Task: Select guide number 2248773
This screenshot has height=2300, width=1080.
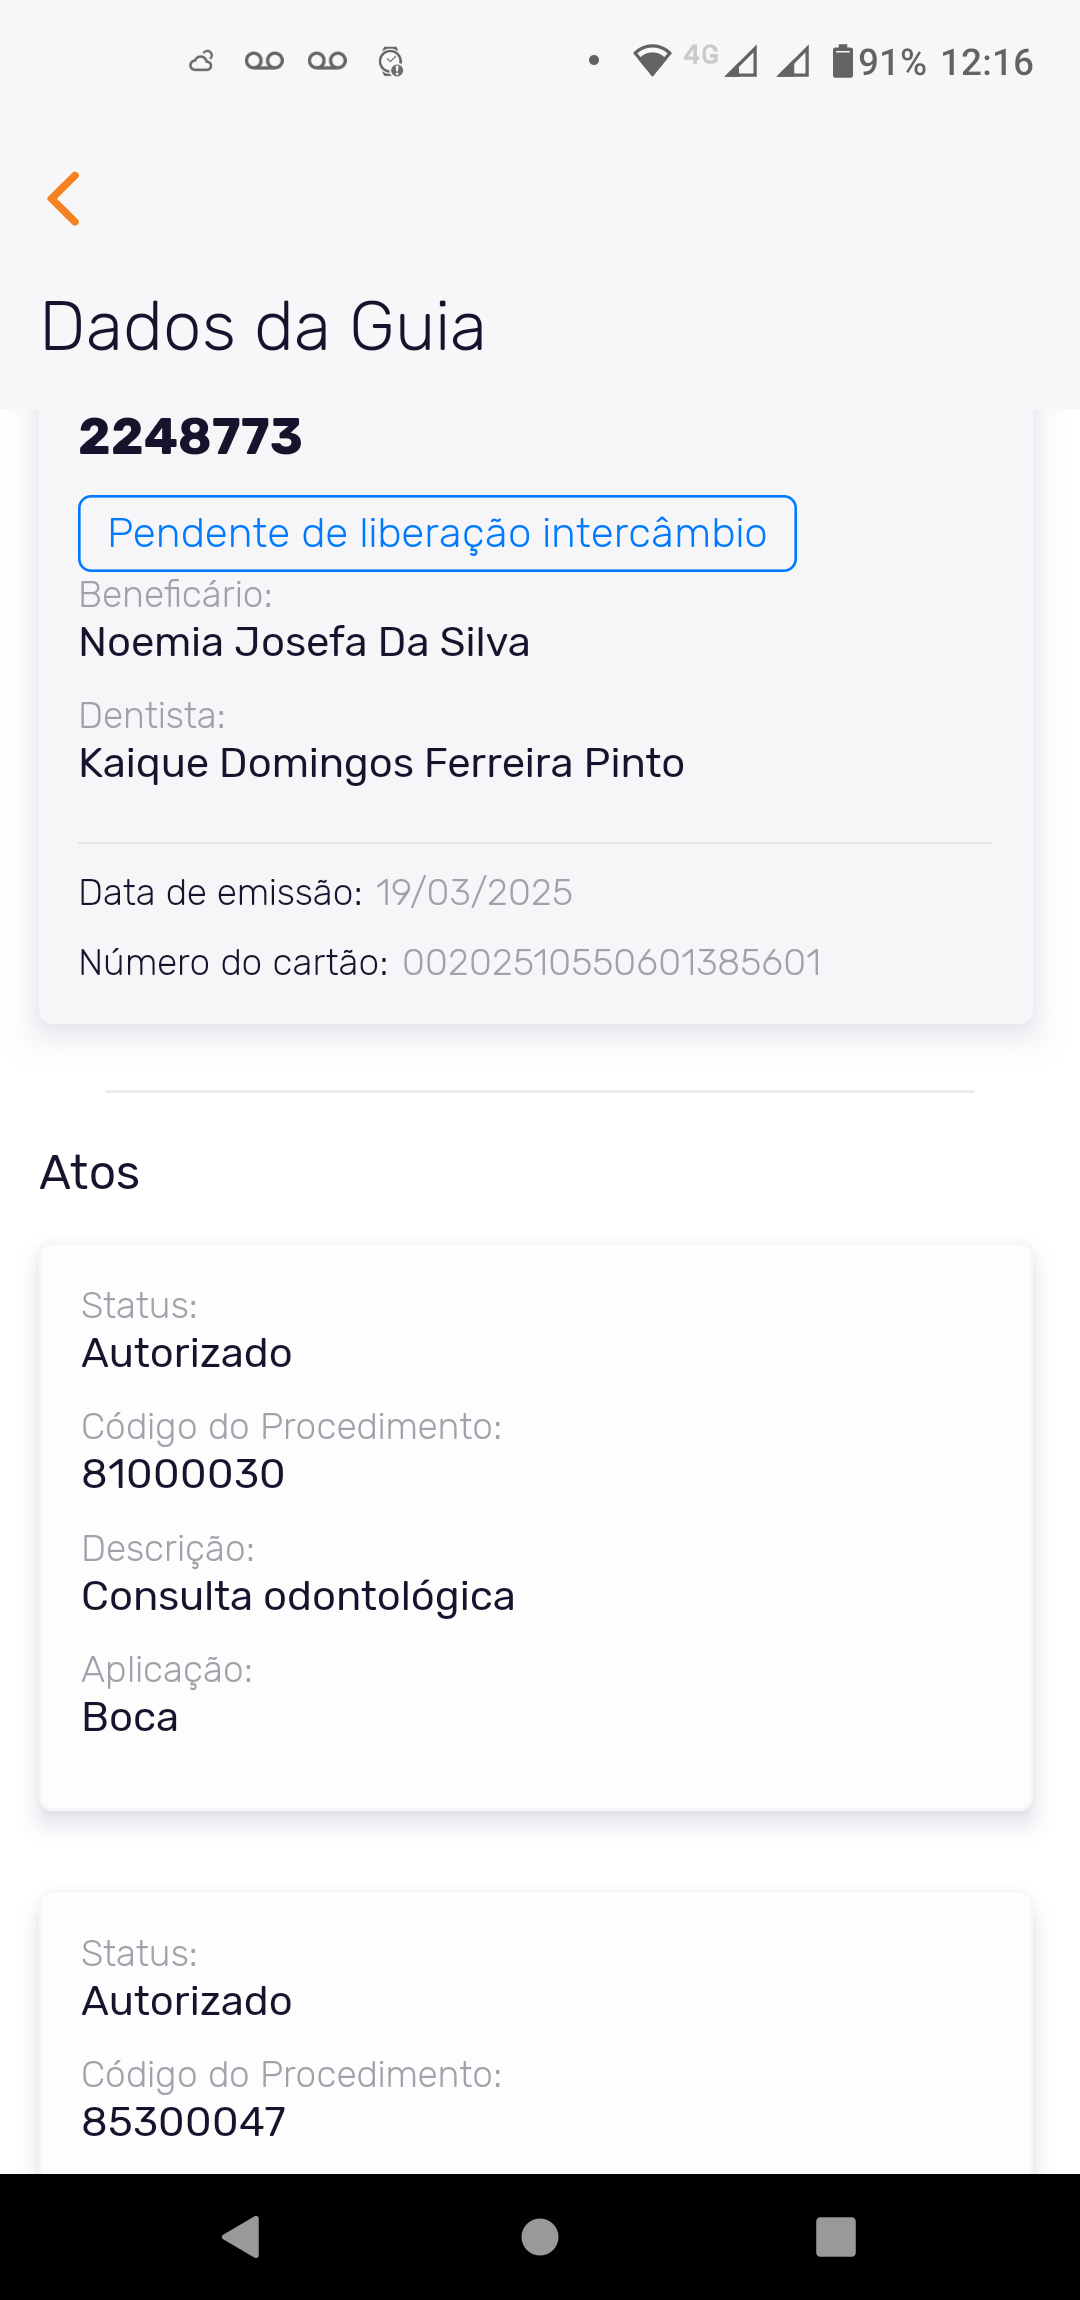Action: 190,437
